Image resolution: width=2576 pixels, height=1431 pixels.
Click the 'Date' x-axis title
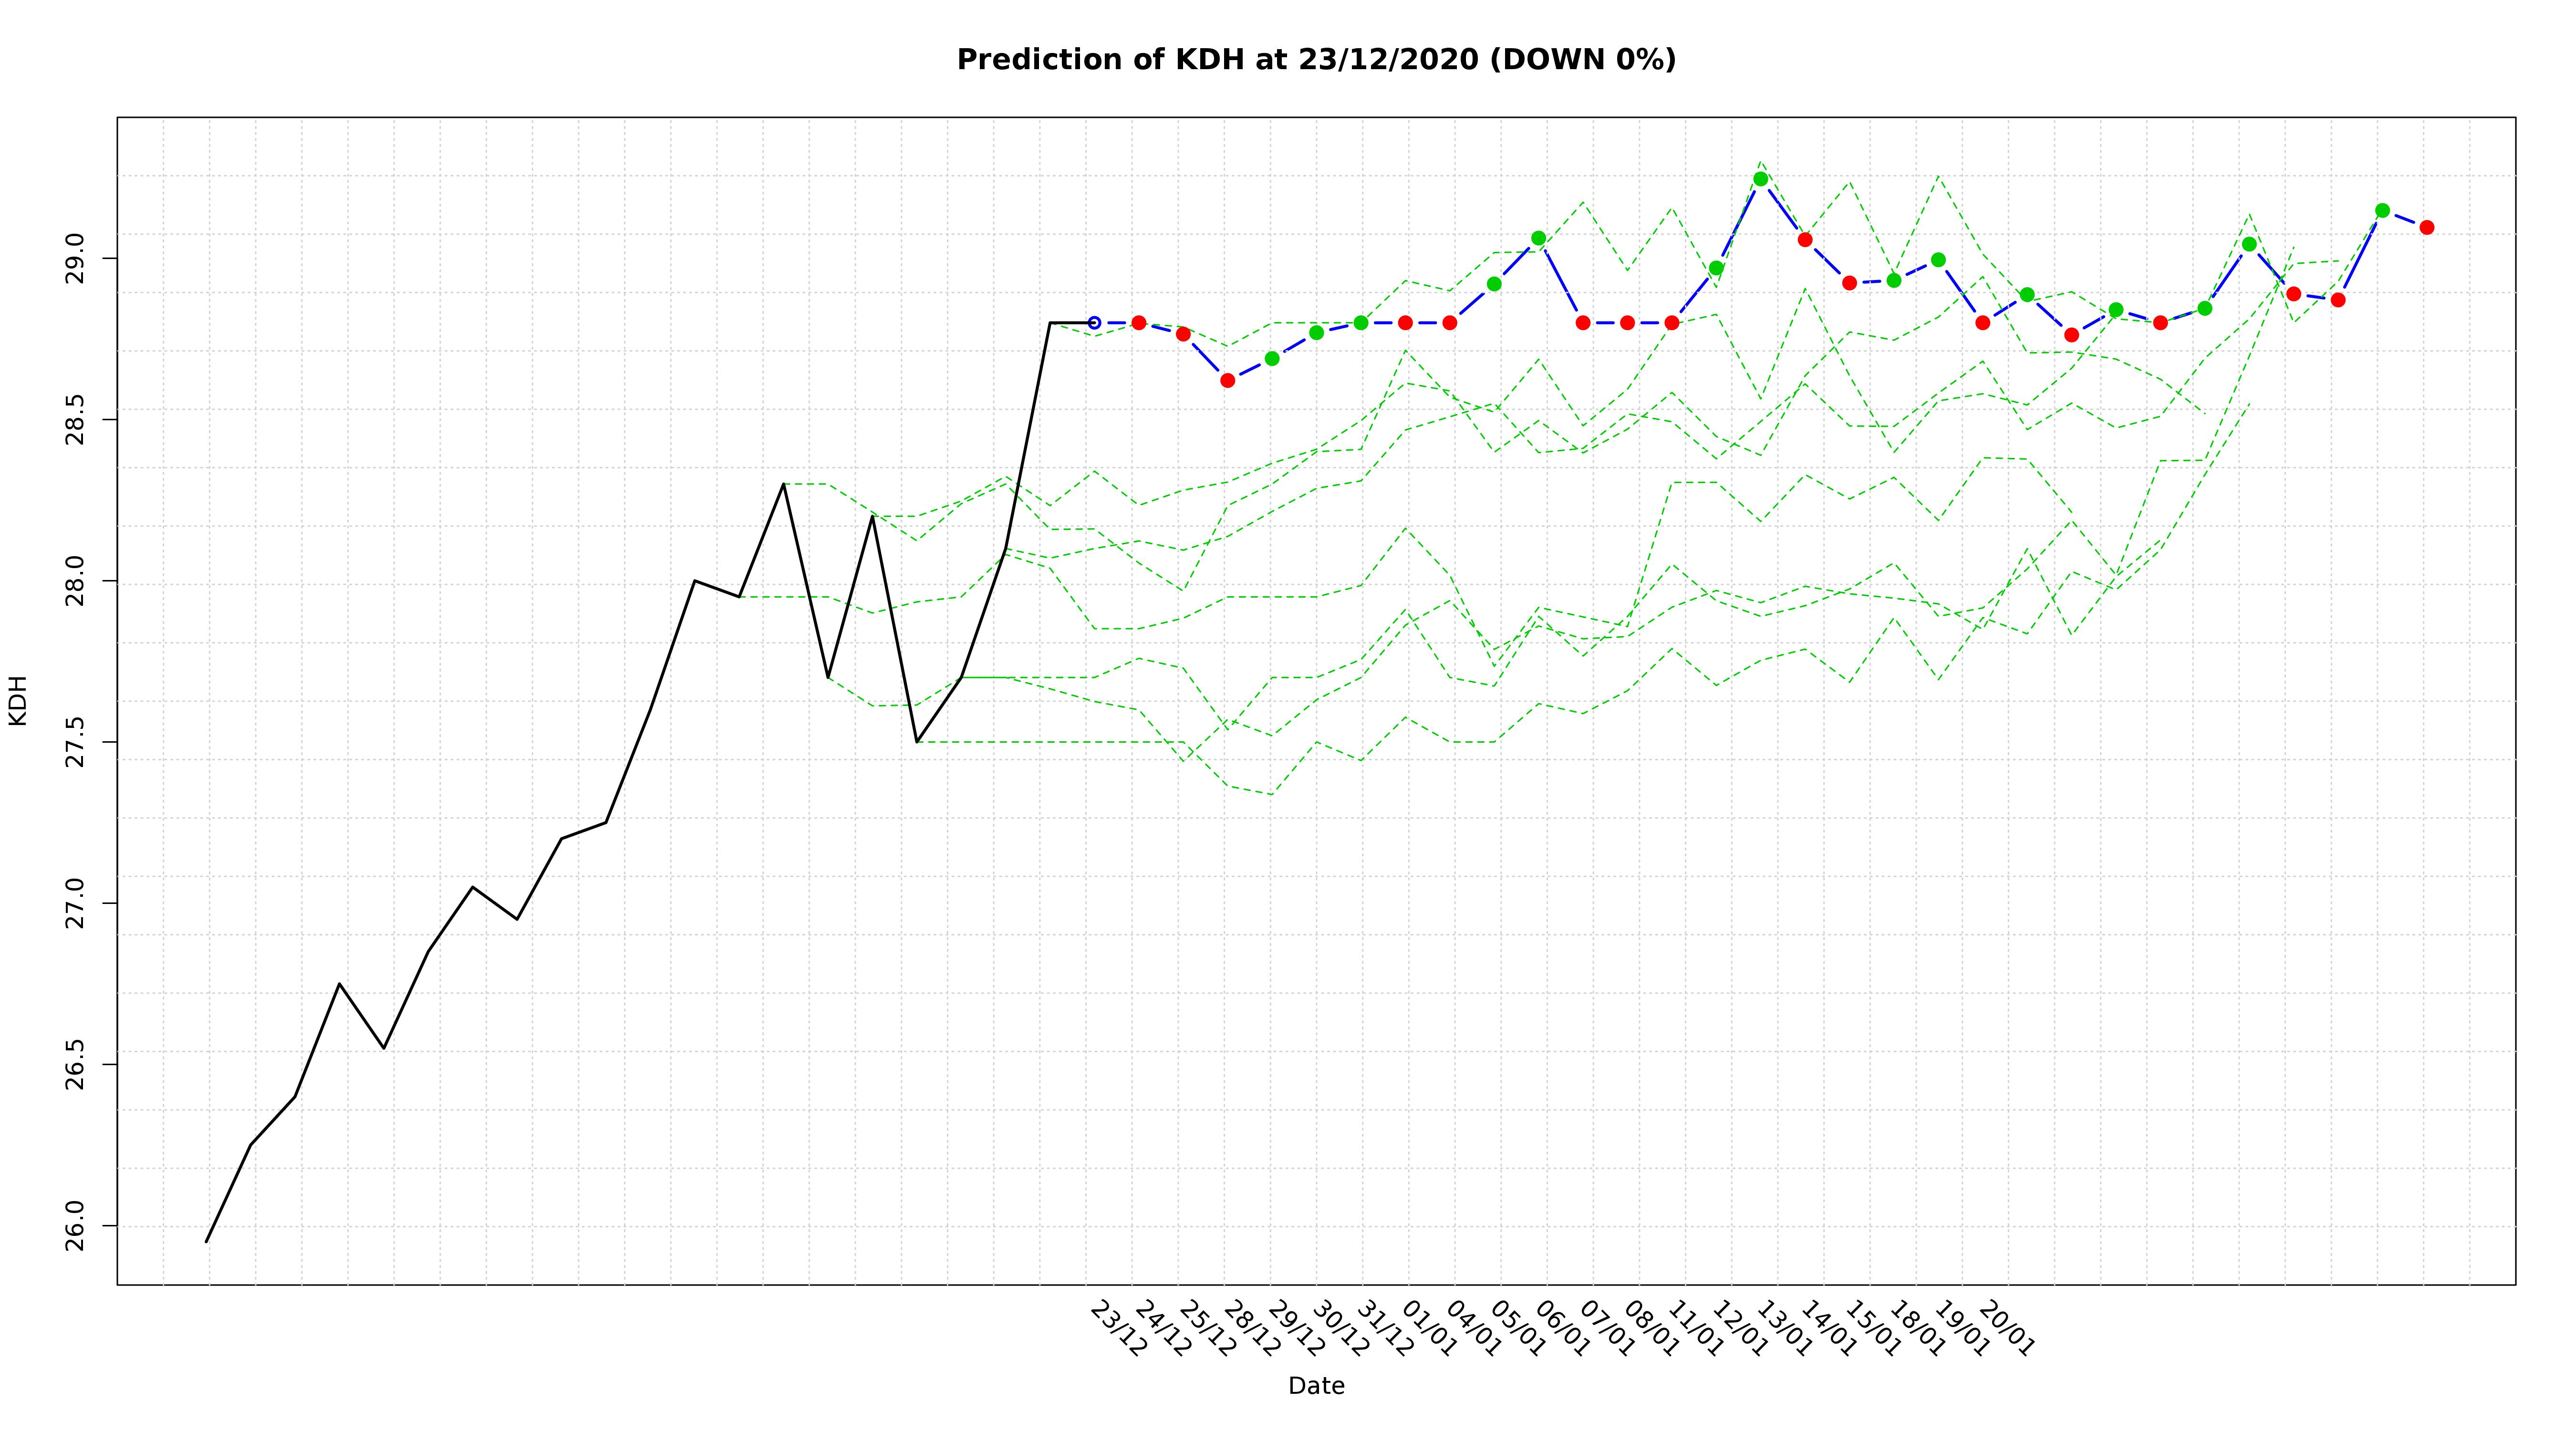(1316, 1386)
